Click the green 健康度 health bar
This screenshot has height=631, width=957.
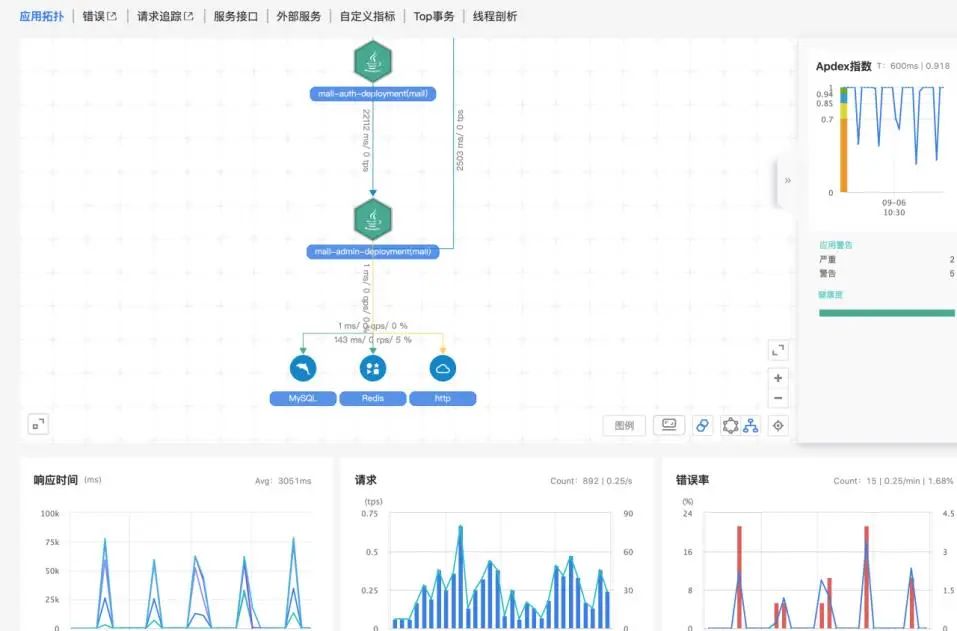[886, 313]
